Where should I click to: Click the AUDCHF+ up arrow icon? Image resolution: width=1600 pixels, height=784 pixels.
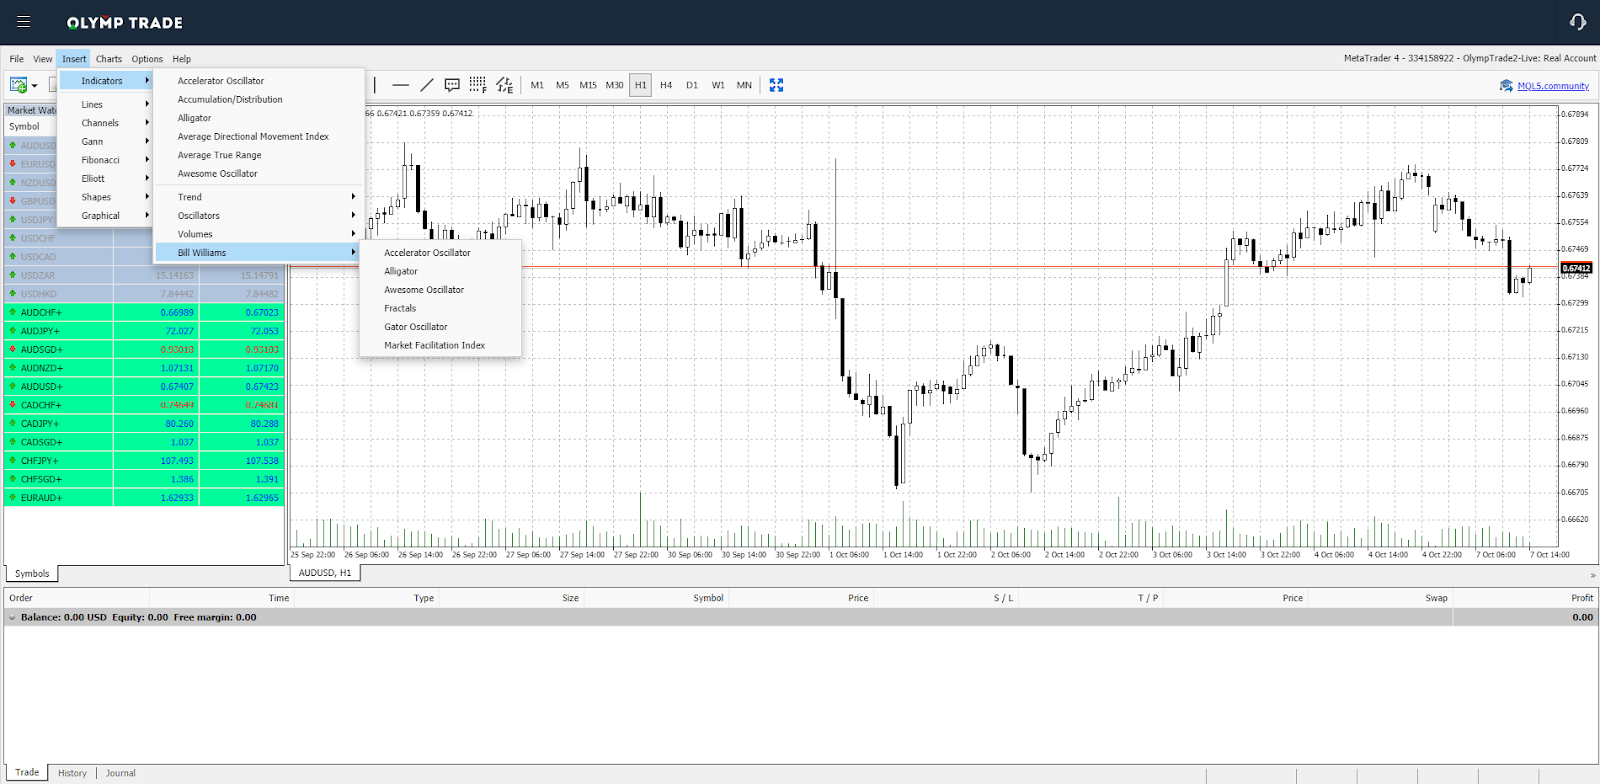(x=12, y=312)
